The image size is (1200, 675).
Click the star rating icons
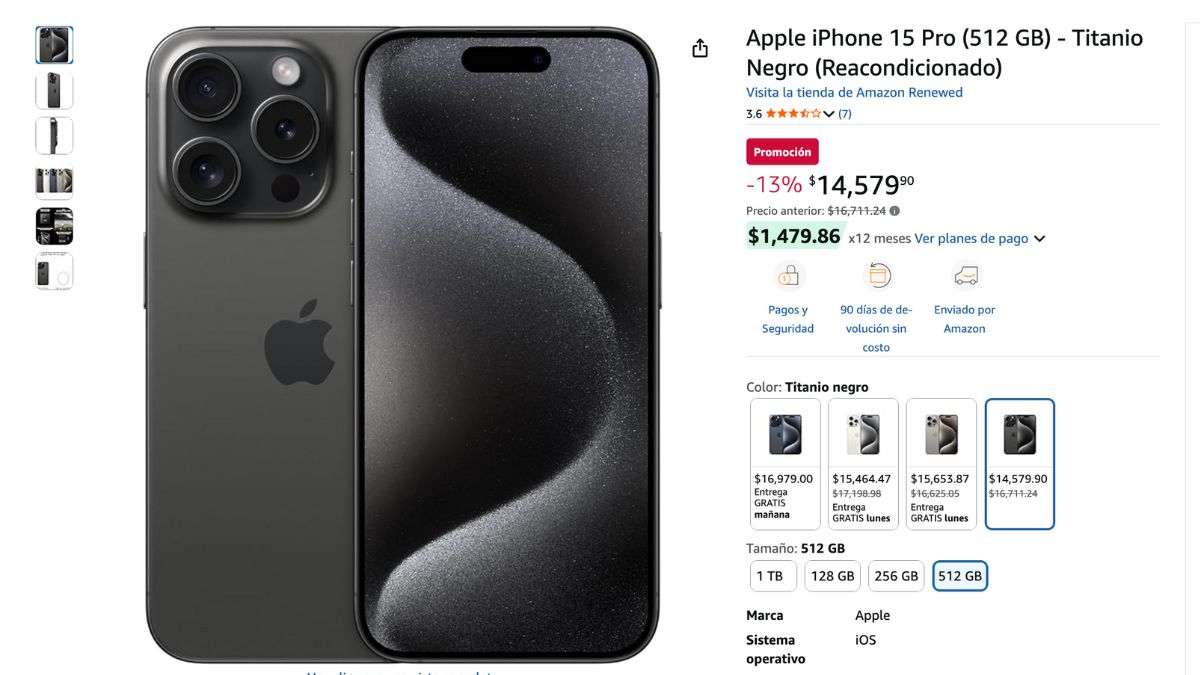tap(793, 114)
